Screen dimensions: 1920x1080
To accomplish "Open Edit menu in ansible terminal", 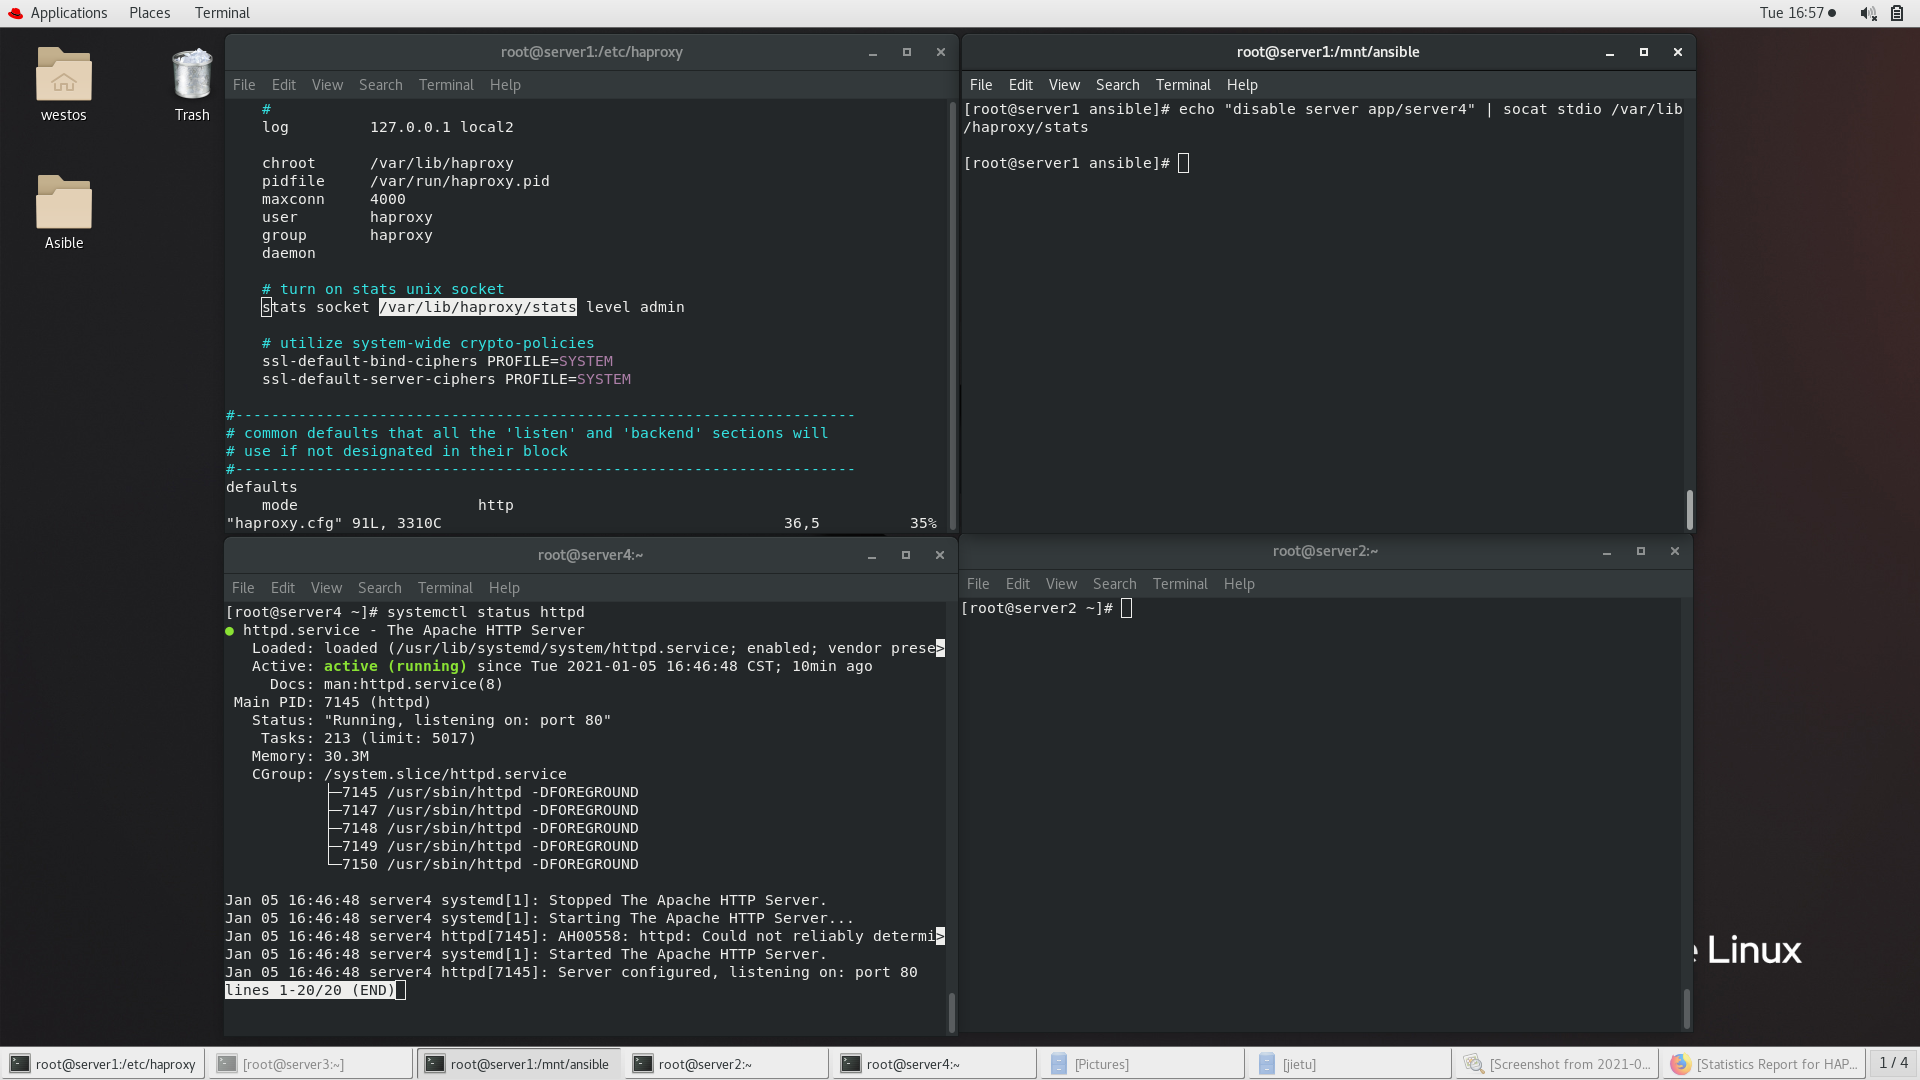I will point(1020,85).
